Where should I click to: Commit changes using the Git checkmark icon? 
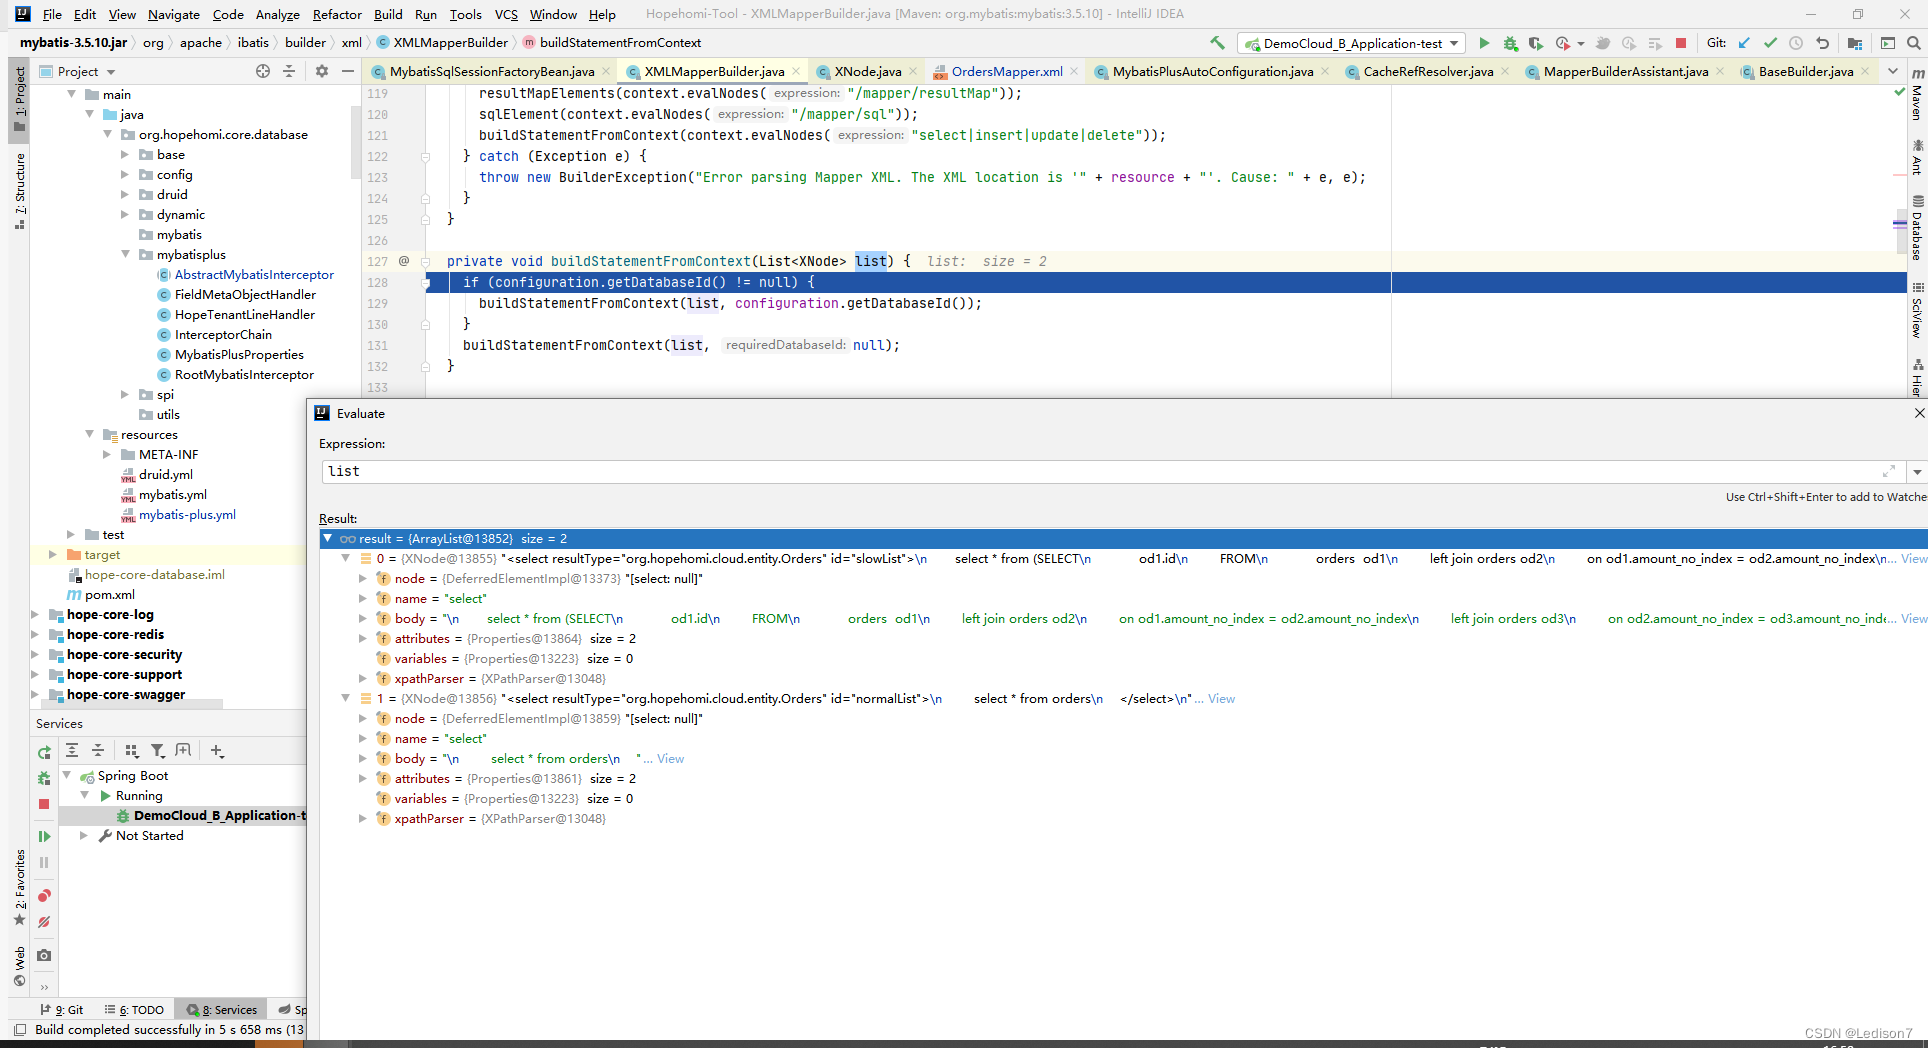click(1771, 43)
